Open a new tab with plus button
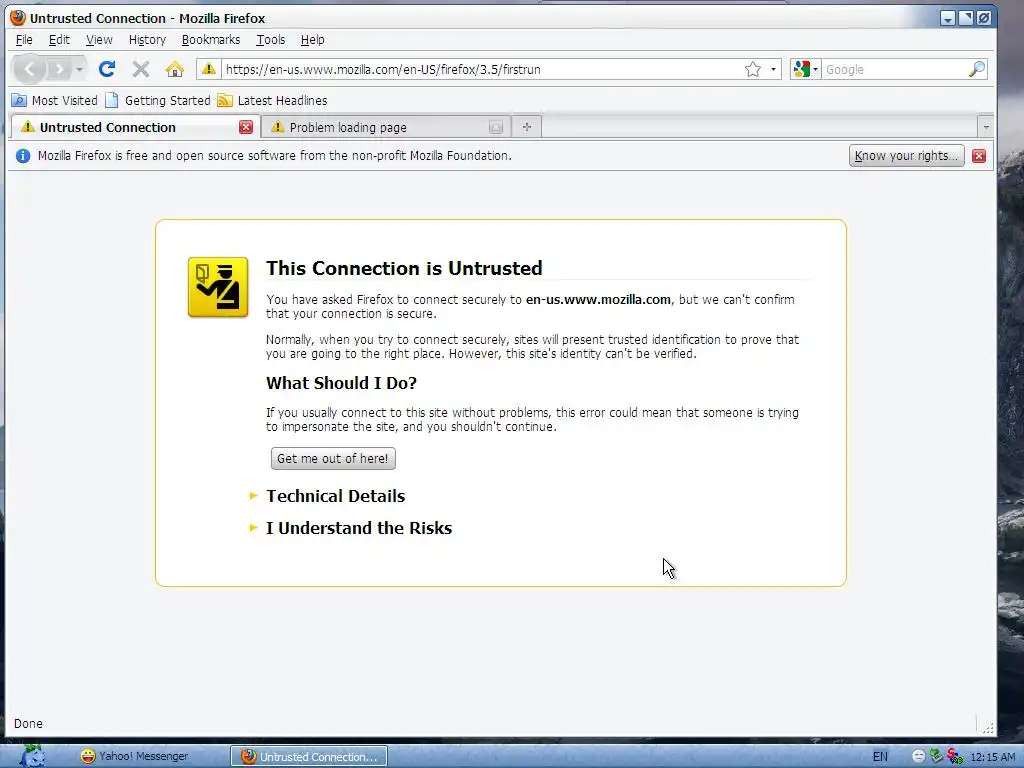The width and height of the screenshot is (1024, 768). (x=527, y=127)
